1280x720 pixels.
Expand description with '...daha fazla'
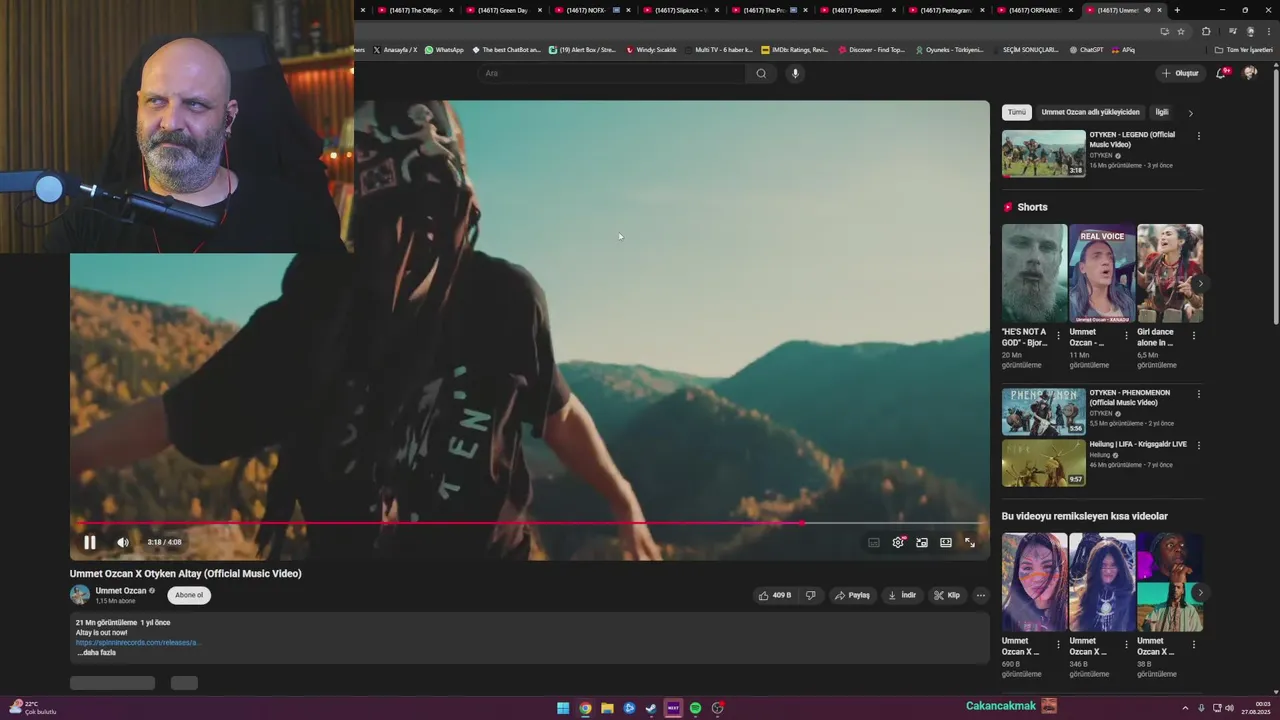pos(96,653)
